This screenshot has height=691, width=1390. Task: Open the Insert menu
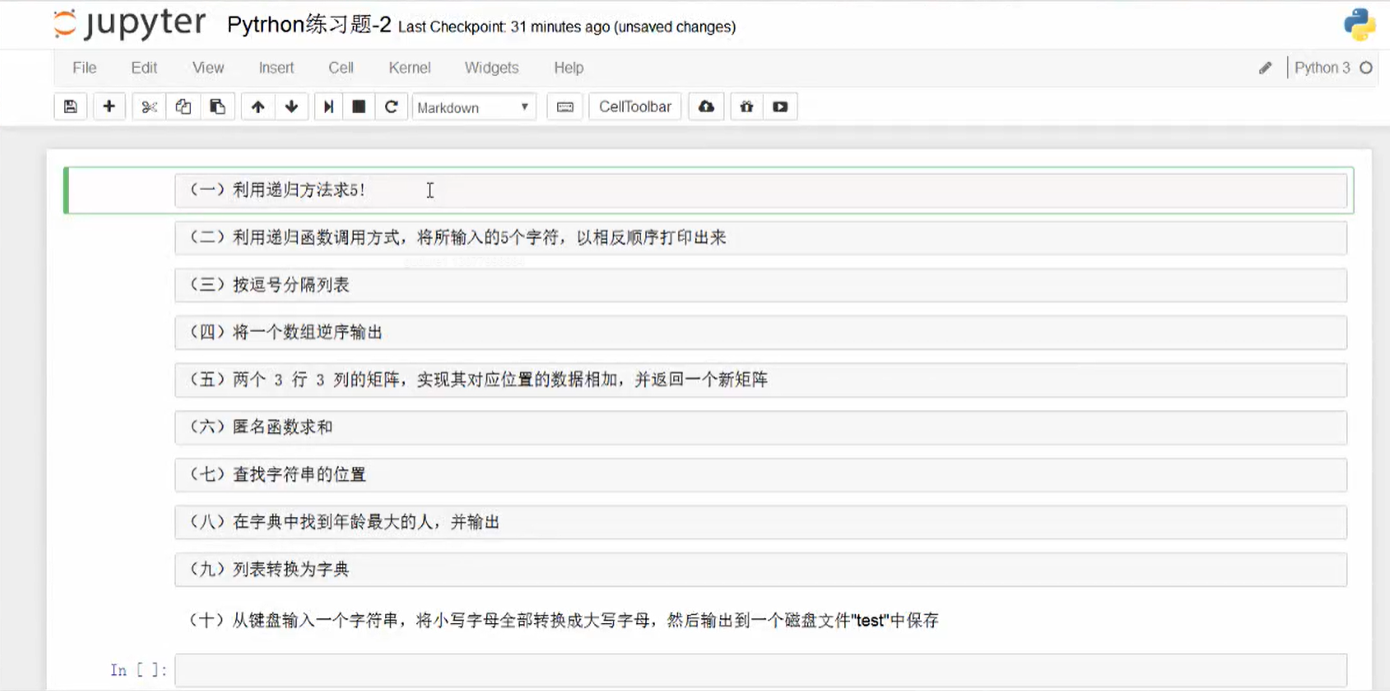[276, 68]
